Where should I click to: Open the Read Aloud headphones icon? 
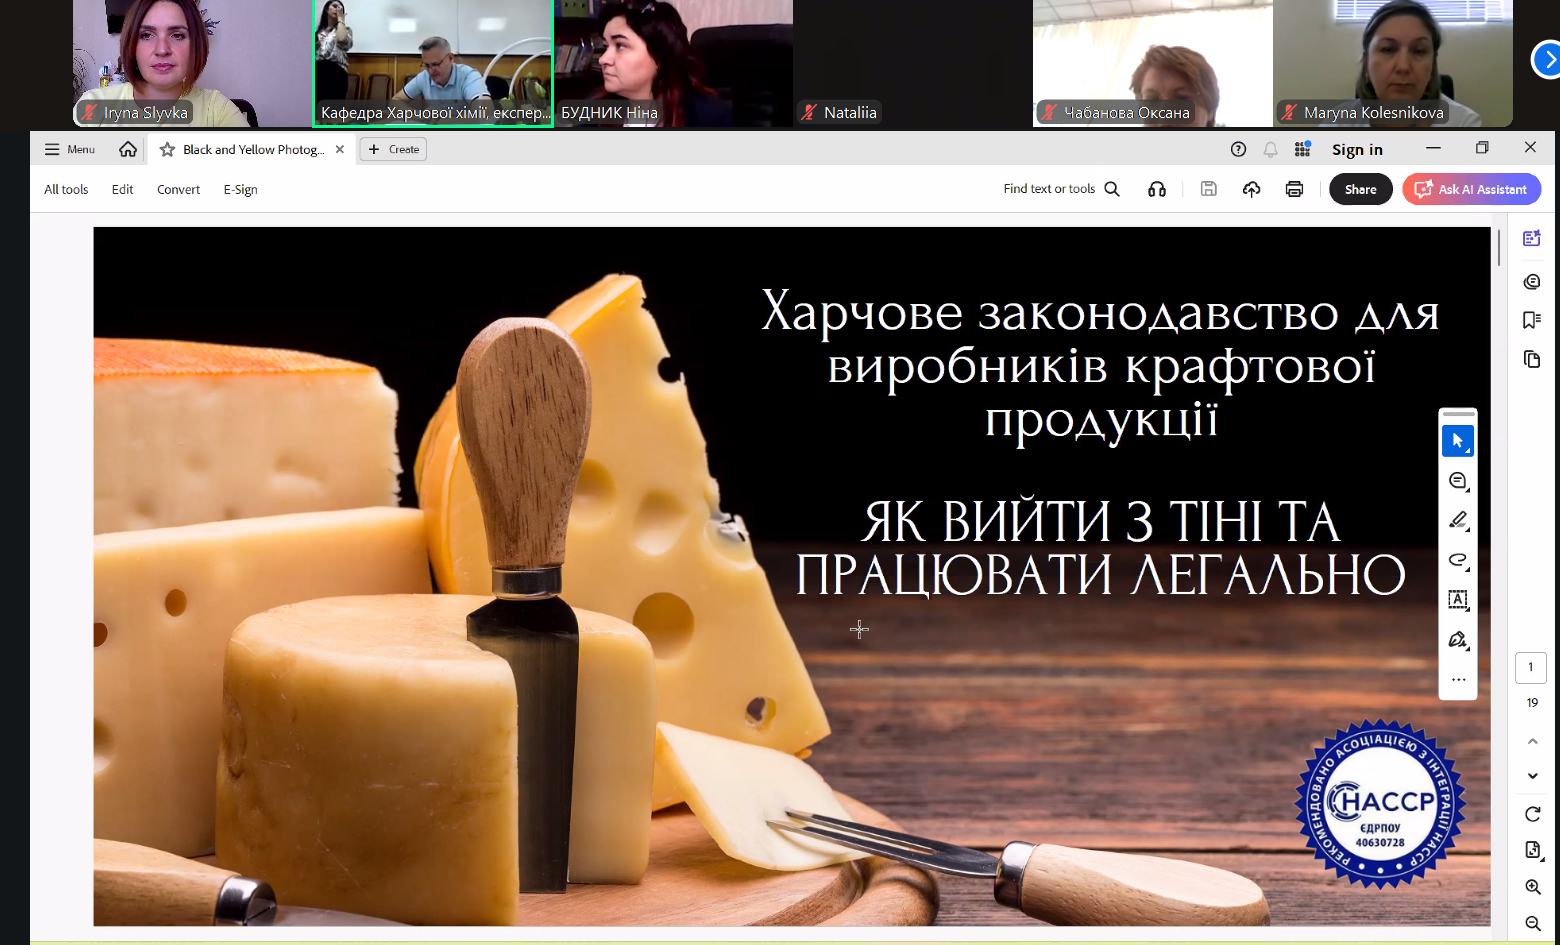pos(1157,189)
